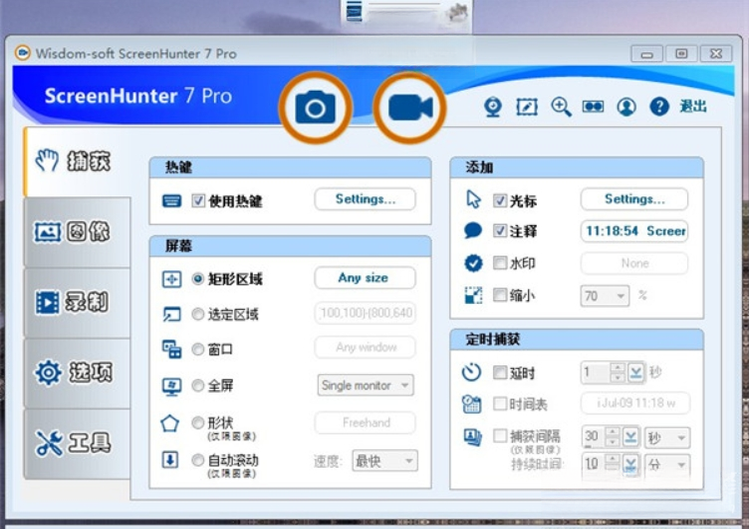Click the window capture icon
Viewport: 749px width, 529px height.
(x=171, y=349)
